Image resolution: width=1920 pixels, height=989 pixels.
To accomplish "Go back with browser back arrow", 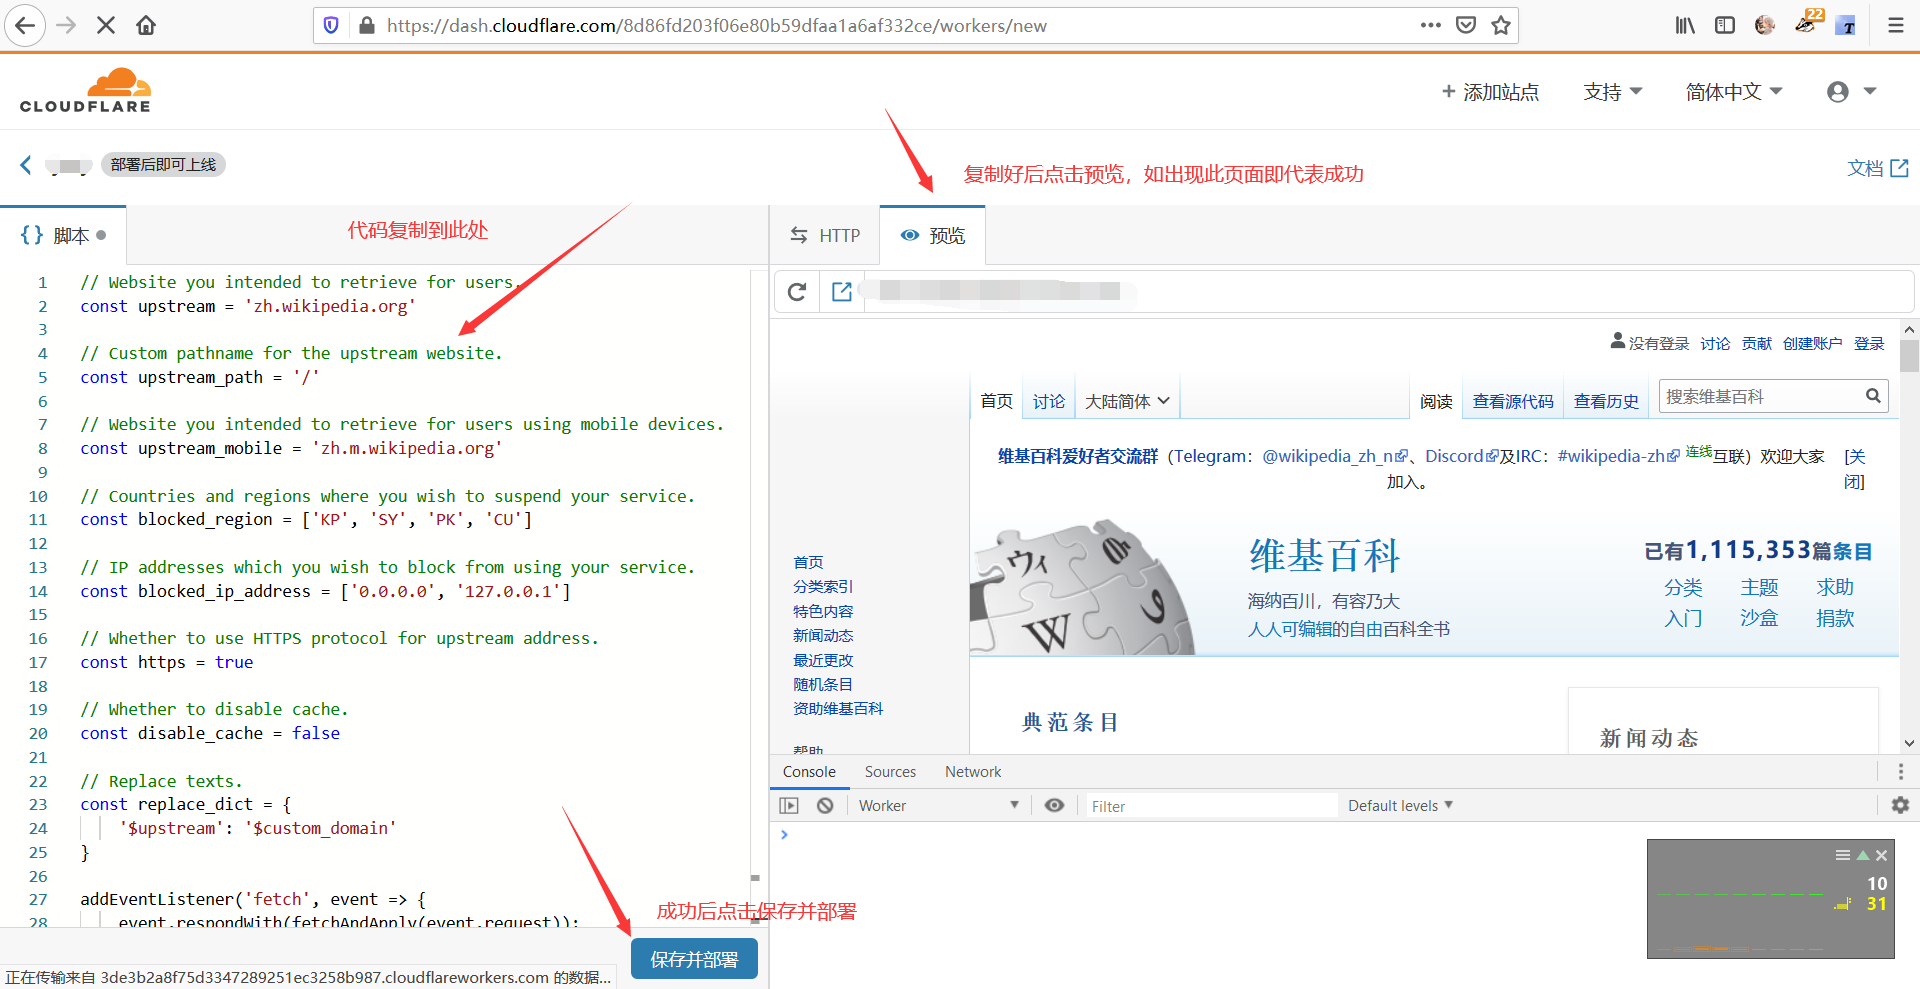I will click(x=26, y=25).
